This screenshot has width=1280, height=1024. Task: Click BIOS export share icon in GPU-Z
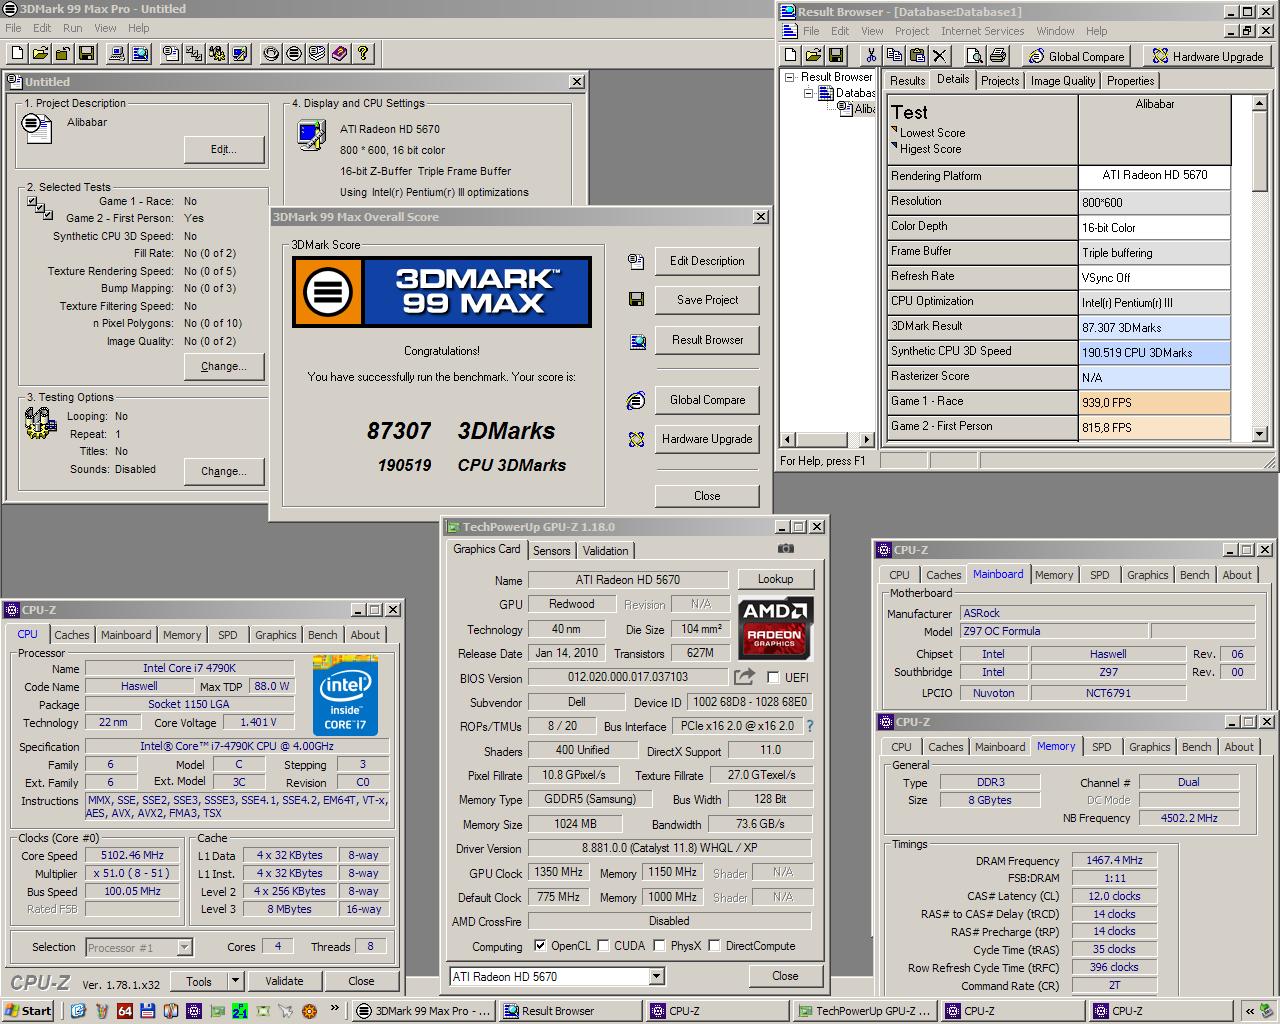pos(745,677)
